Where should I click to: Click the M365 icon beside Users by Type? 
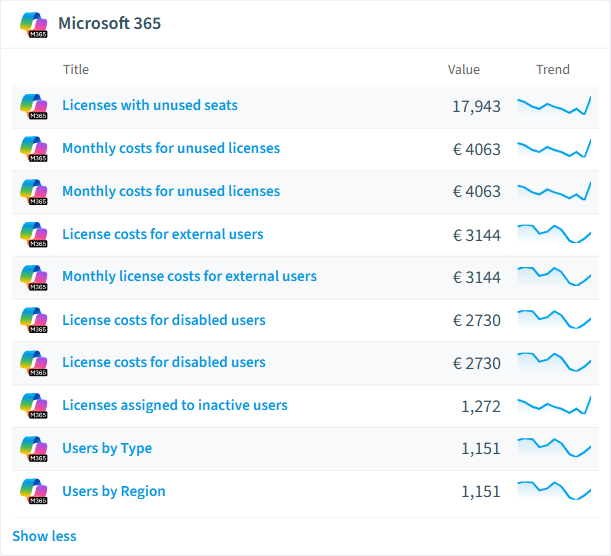34,449
